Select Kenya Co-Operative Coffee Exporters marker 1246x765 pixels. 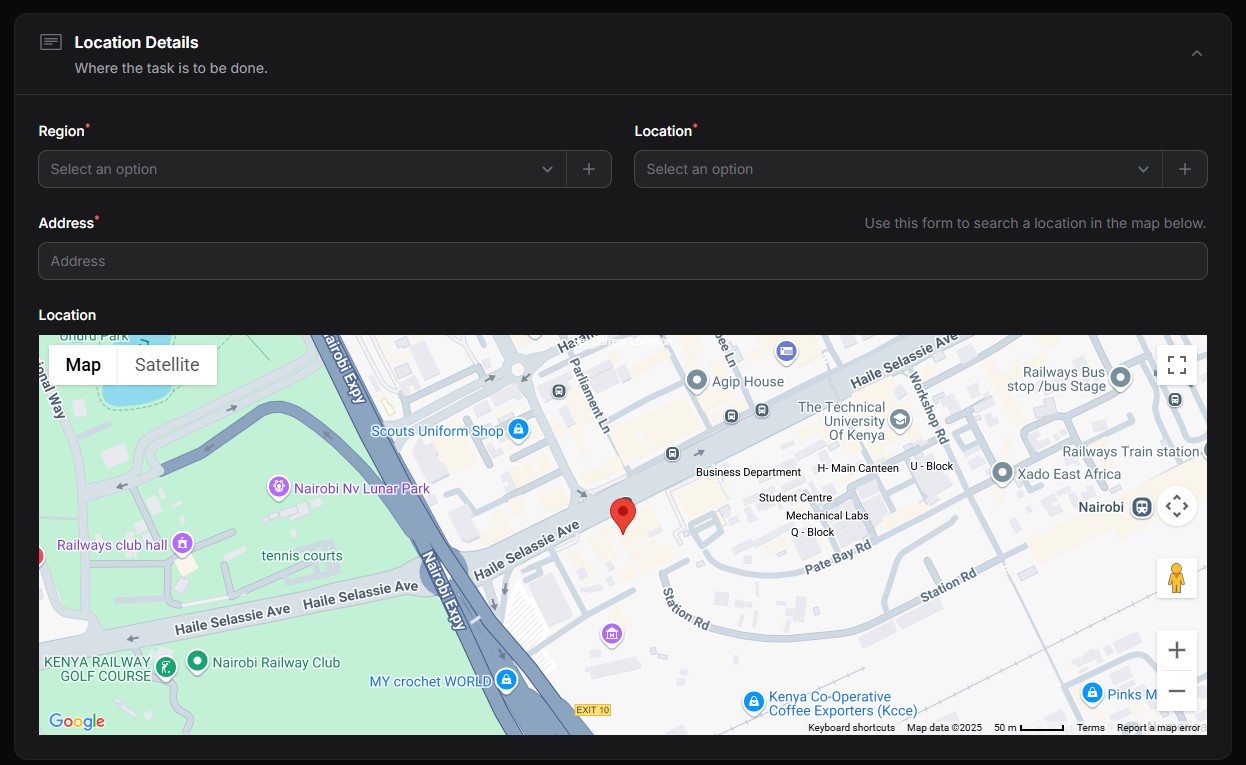(753, 702)
